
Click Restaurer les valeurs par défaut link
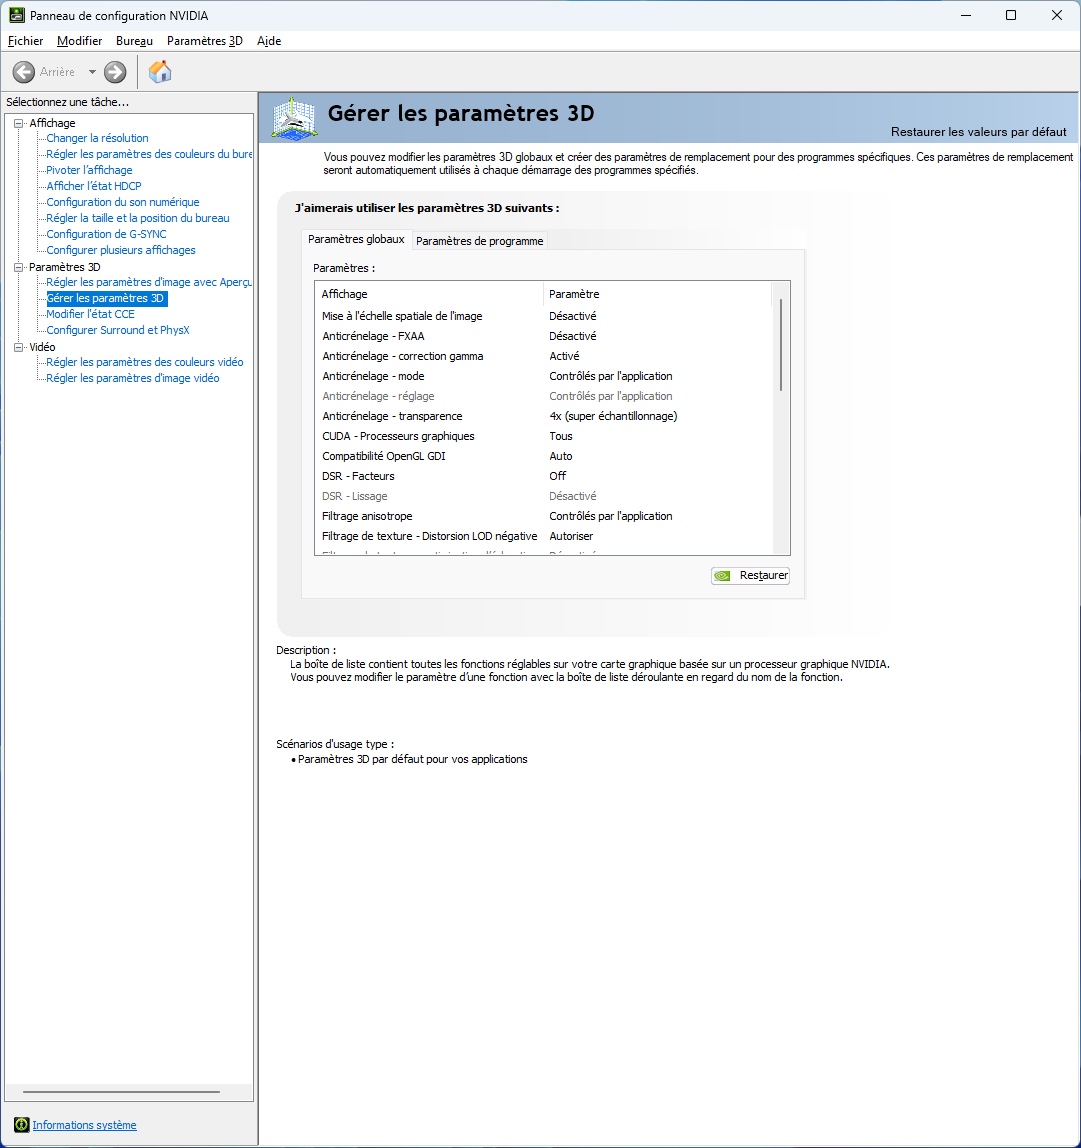(x=978, y=132)
